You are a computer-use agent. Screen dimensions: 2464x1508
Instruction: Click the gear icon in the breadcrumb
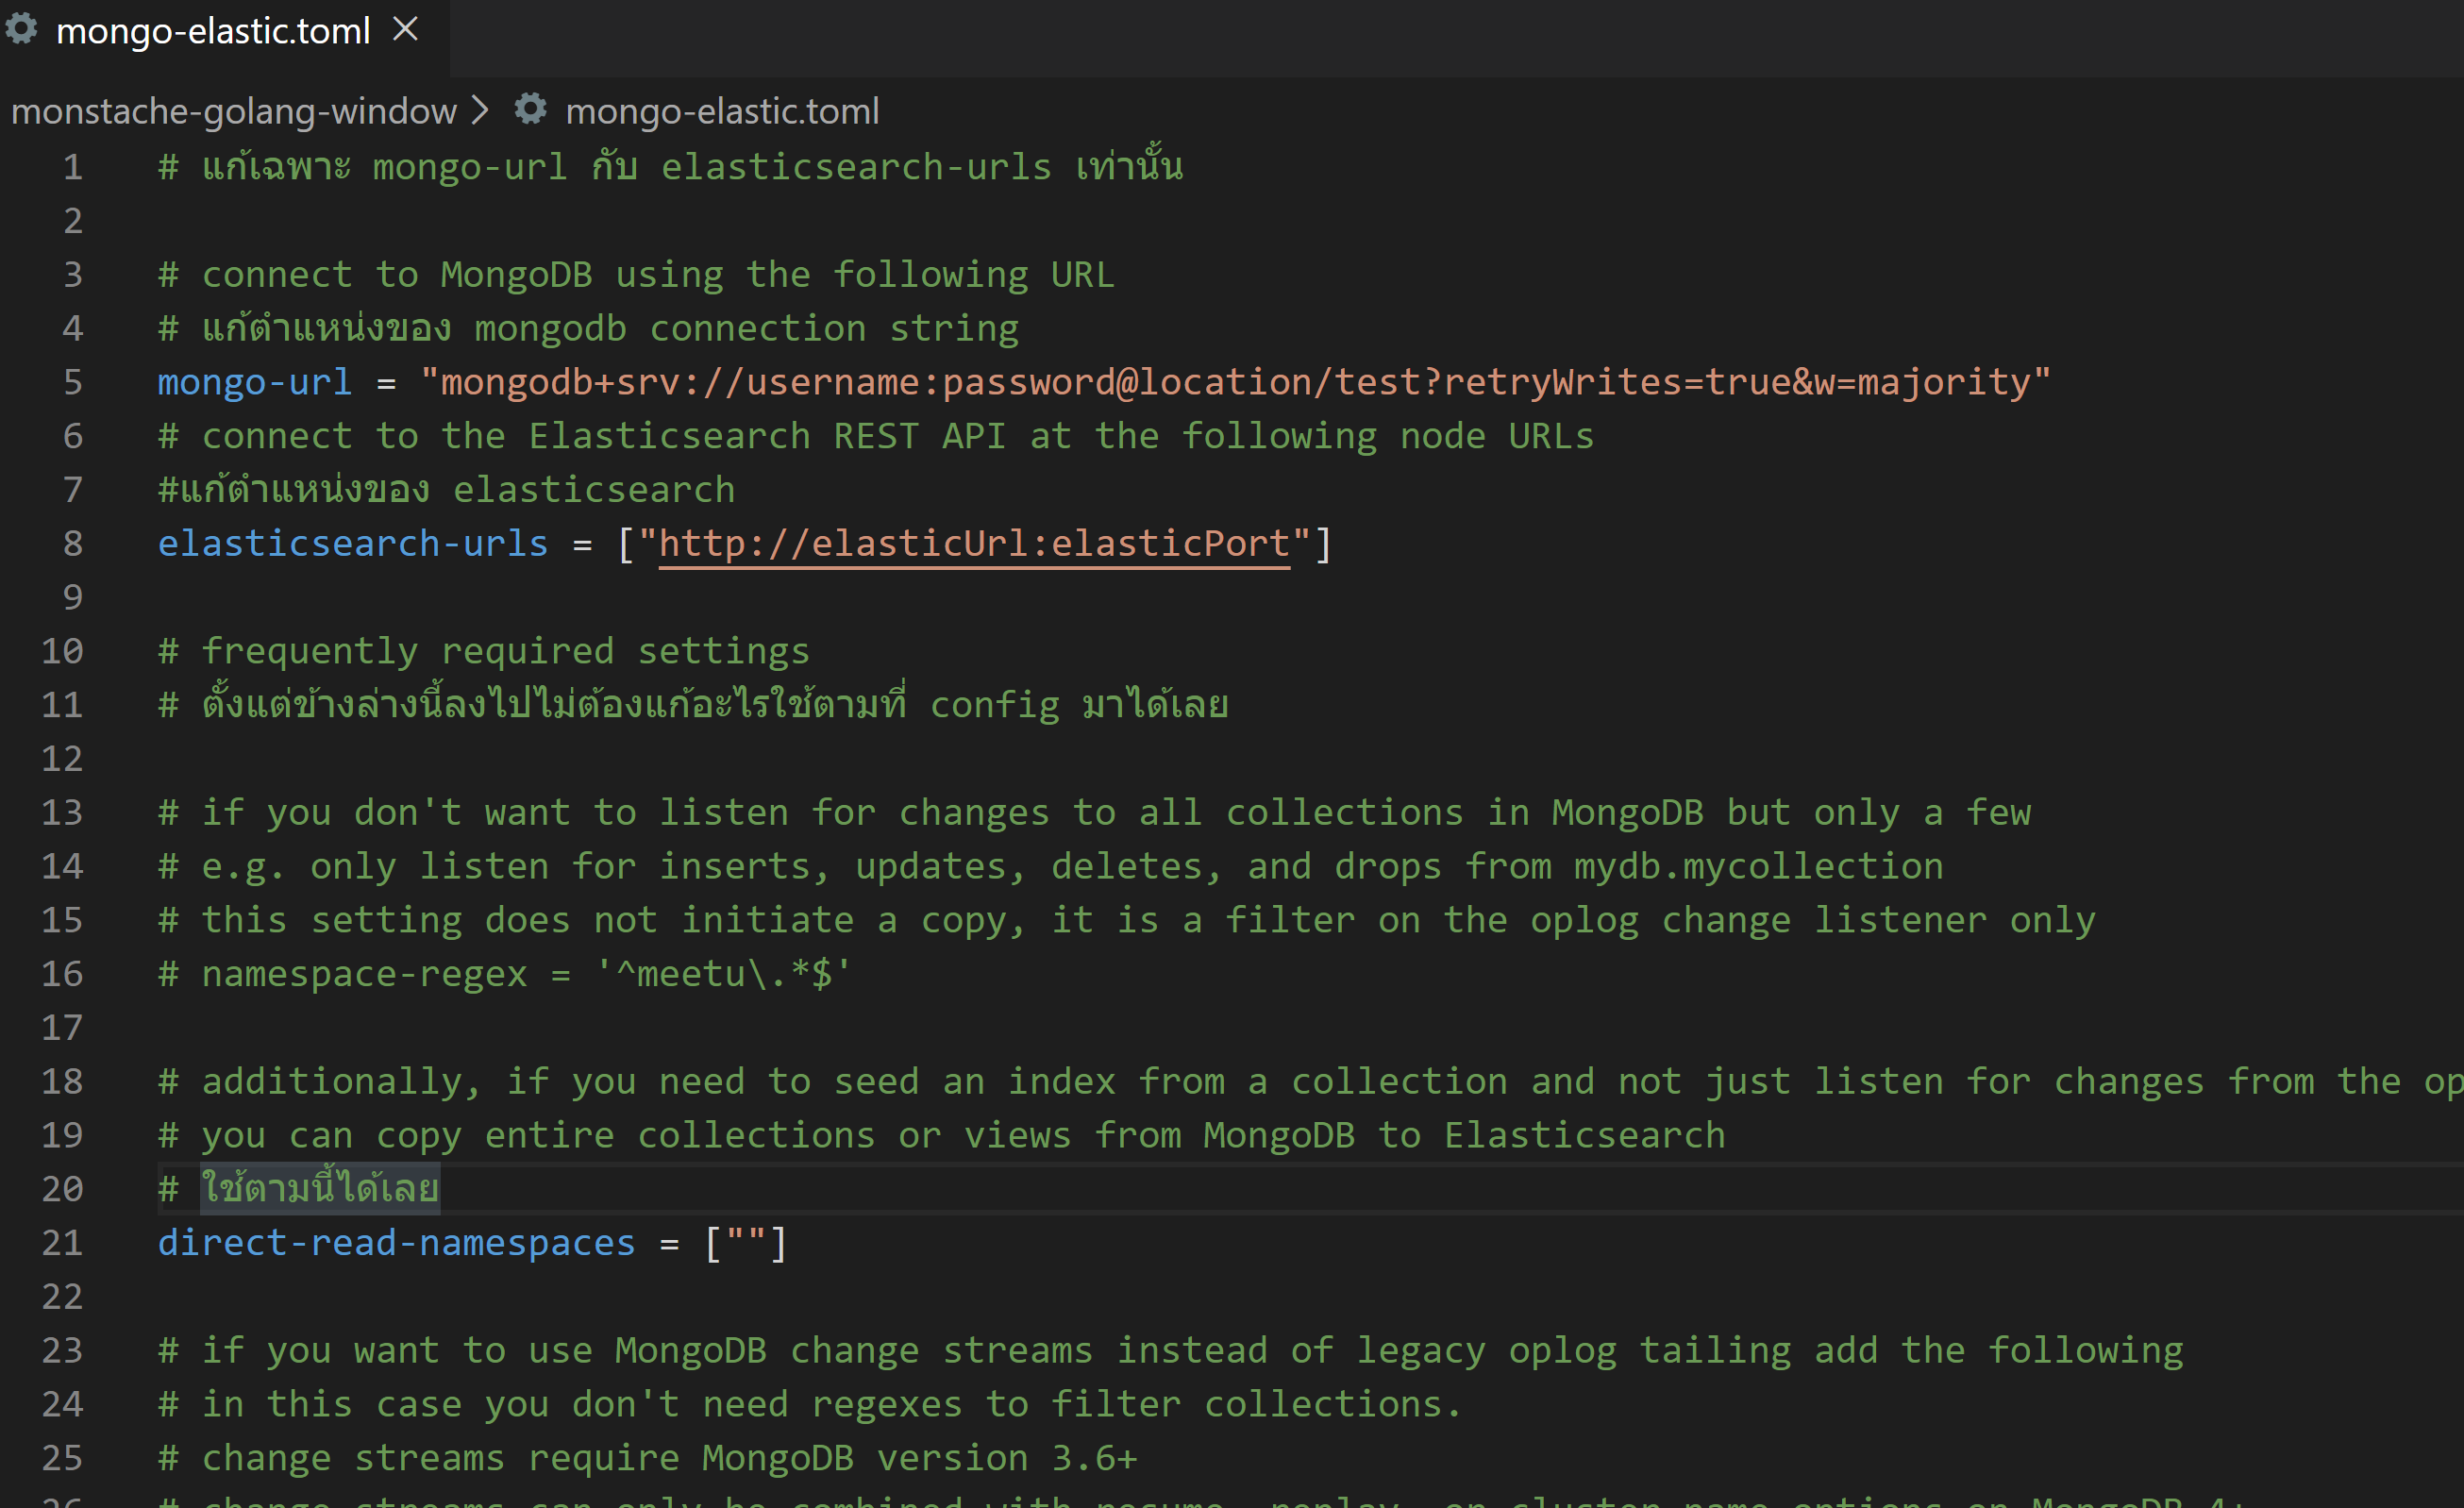(x=530, y=109)
